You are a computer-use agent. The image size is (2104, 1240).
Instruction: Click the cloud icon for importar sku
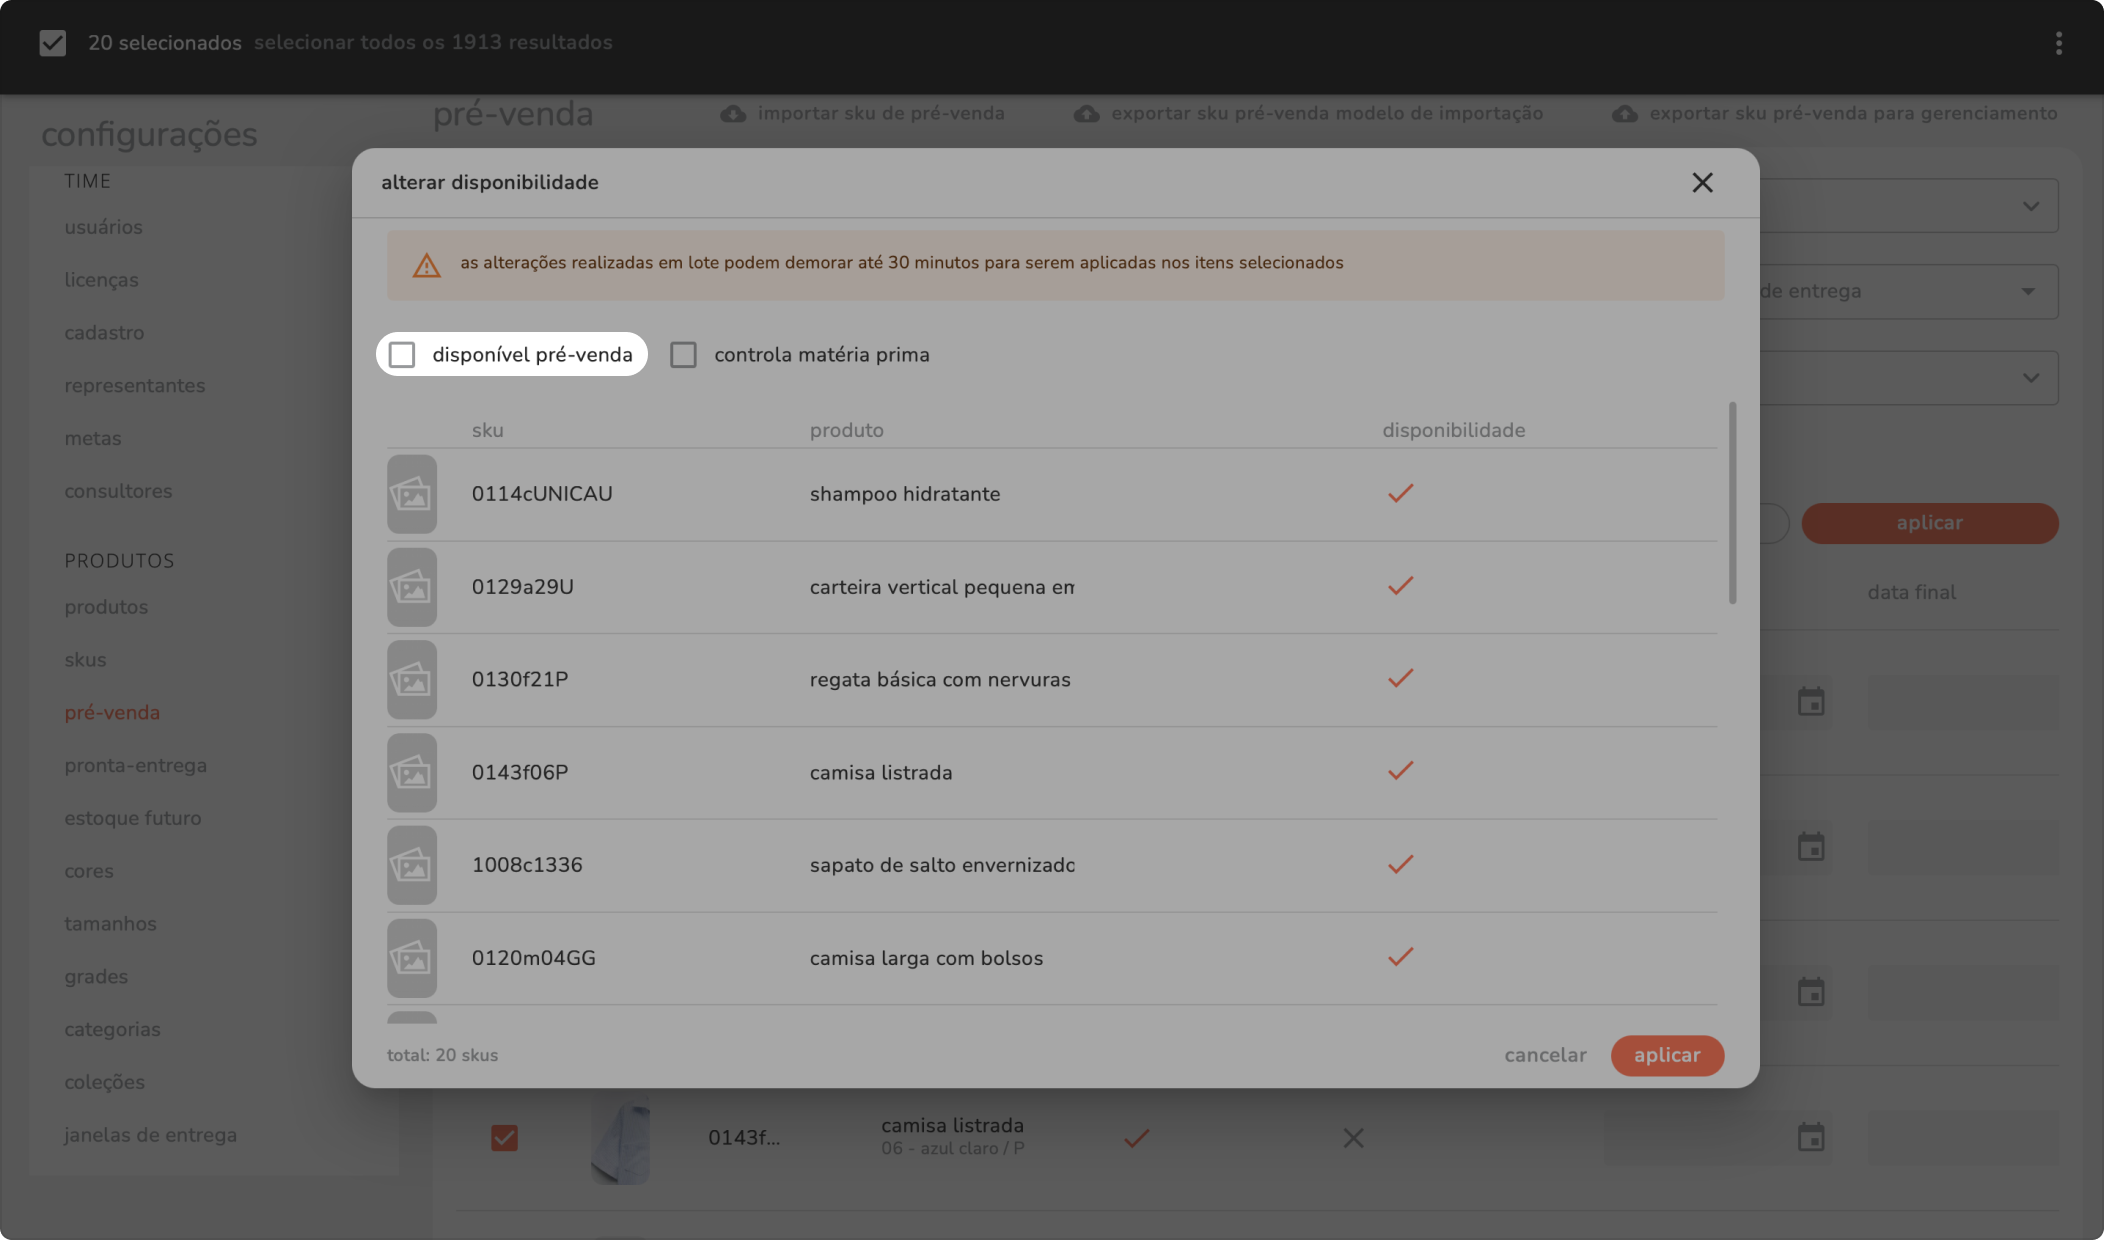pyautogui.click(x=733, y=114)
